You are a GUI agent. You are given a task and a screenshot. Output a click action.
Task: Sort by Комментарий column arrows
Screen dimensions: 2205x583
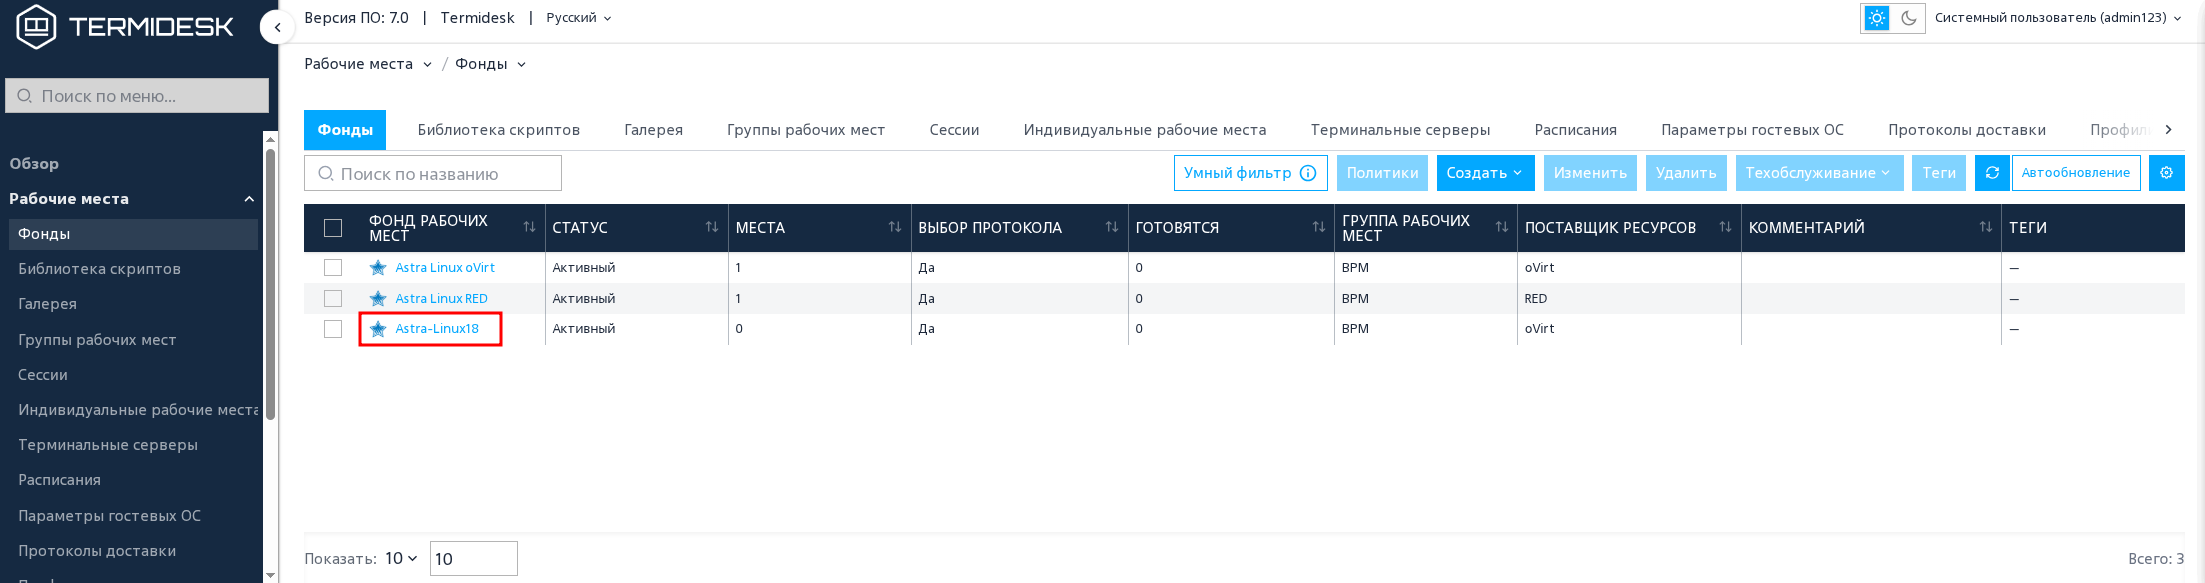[1986, 228]
